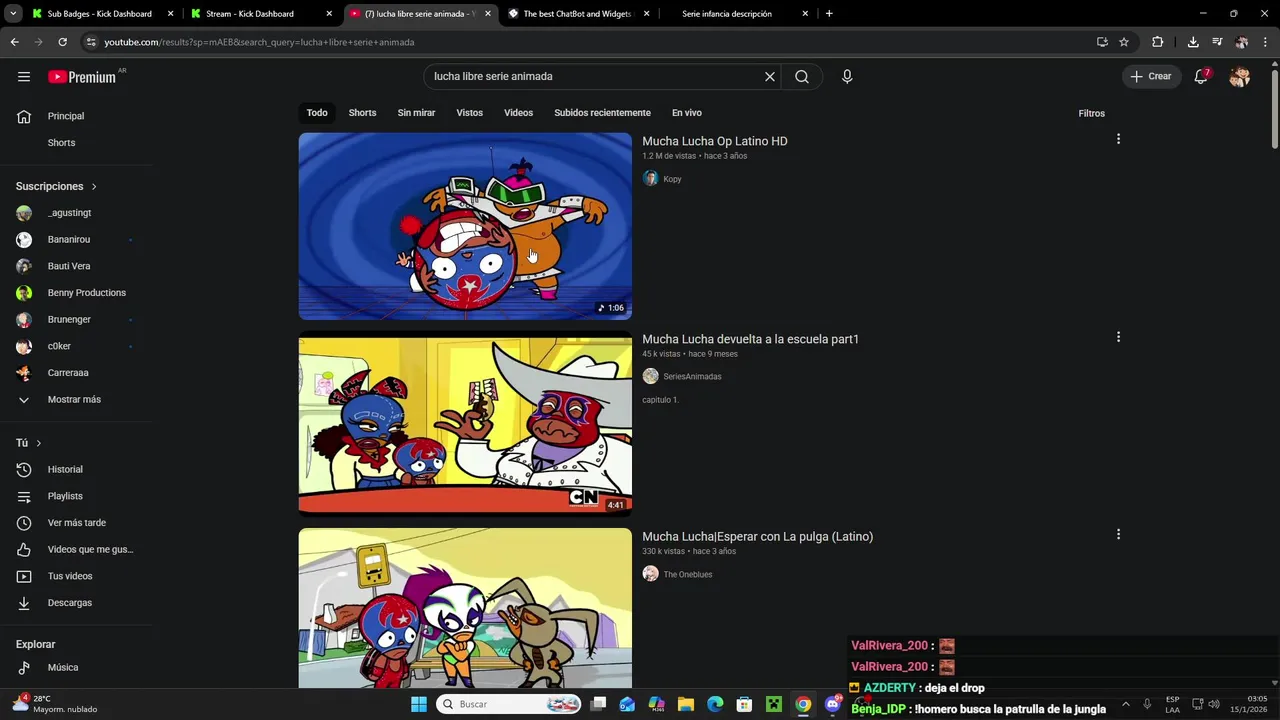Select the Subidos recientemente filter chip

pyautogui.click(x=602, y=113)
